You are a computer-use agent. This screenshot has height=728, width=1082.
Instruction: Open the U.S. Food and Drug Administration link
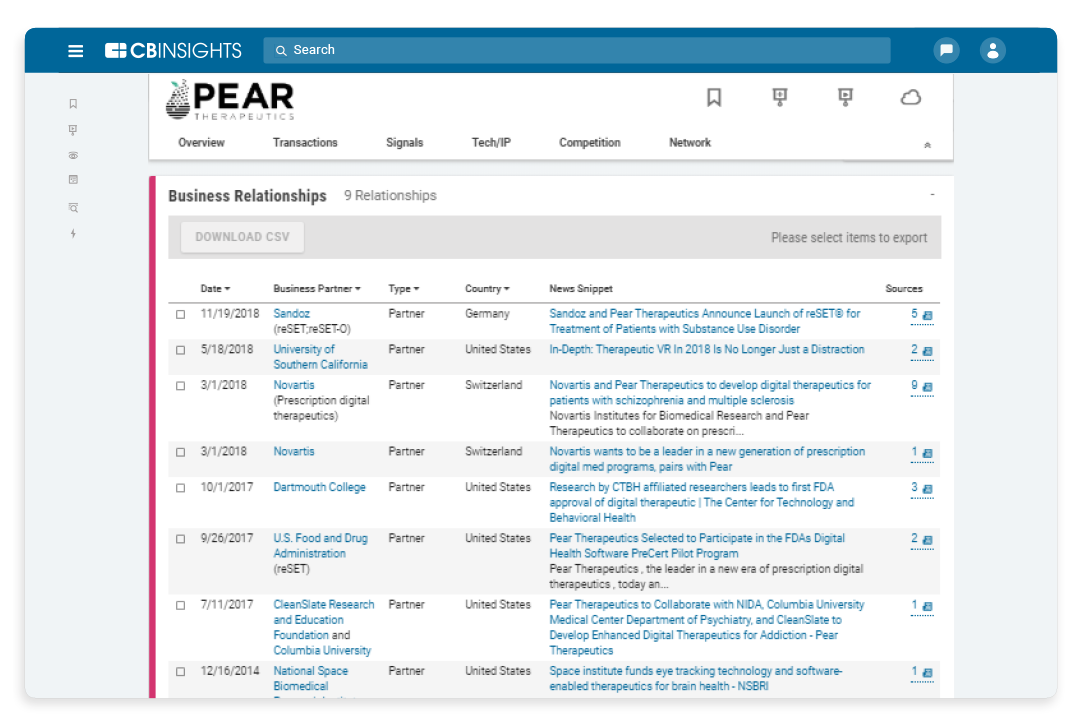coord(320,546)
